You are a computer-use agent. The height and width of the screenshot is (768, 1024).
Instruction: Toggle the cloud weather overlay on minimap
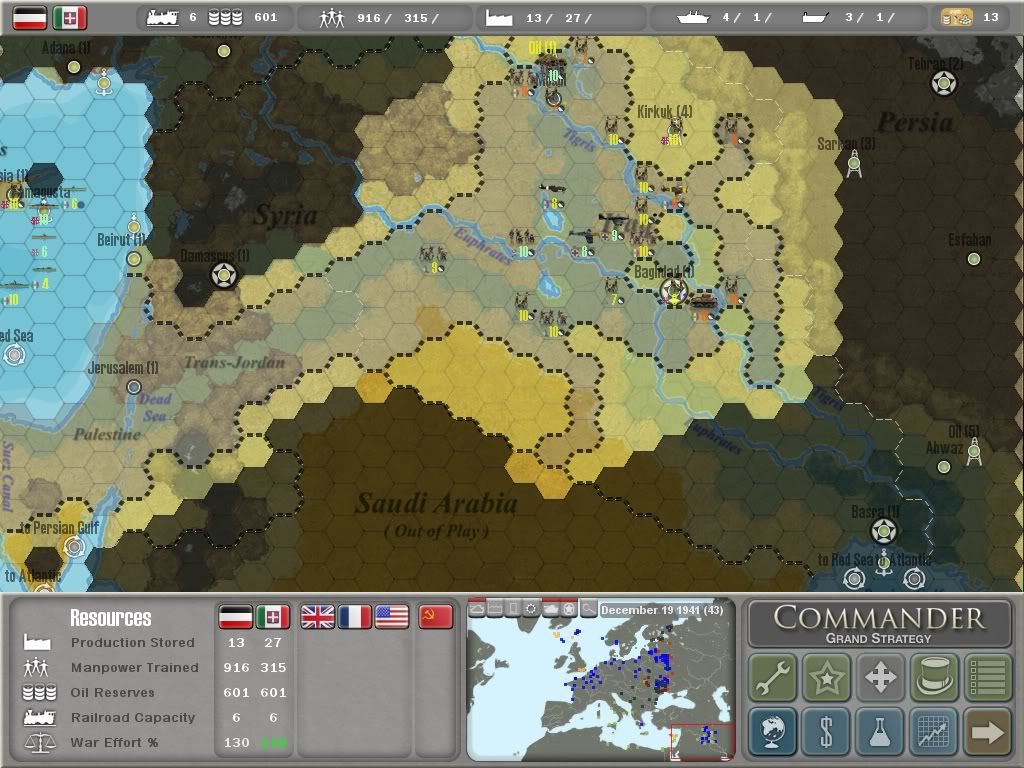tap(477, 609)
